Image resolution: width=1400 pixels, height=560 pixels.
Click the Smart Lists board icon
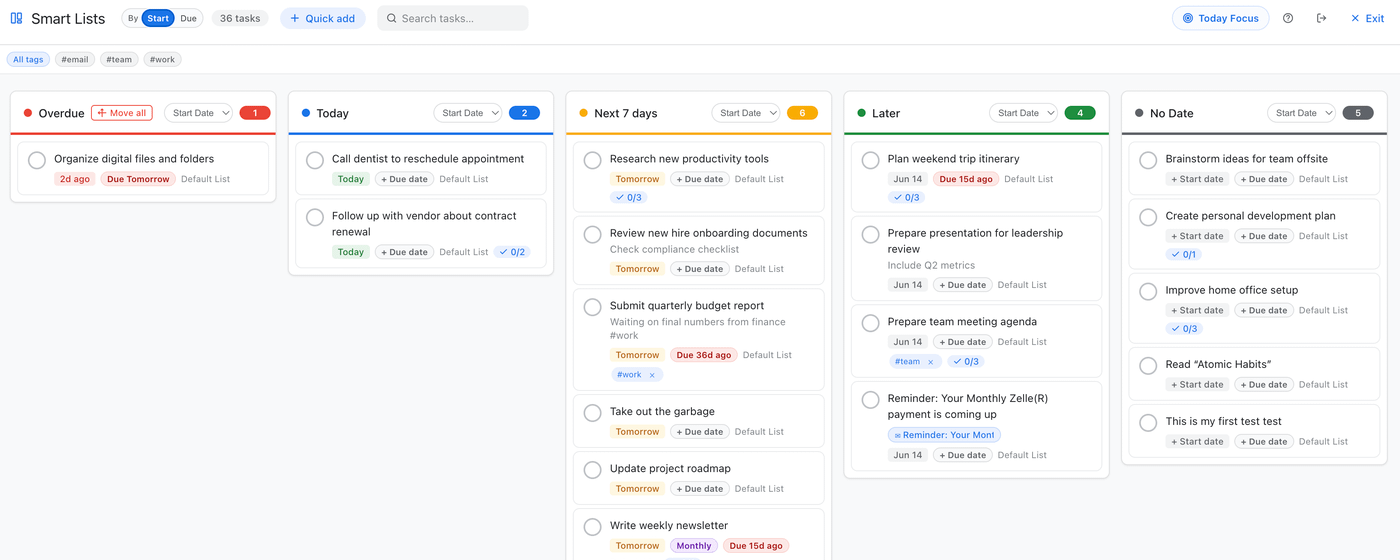click(x=16, y=18)
